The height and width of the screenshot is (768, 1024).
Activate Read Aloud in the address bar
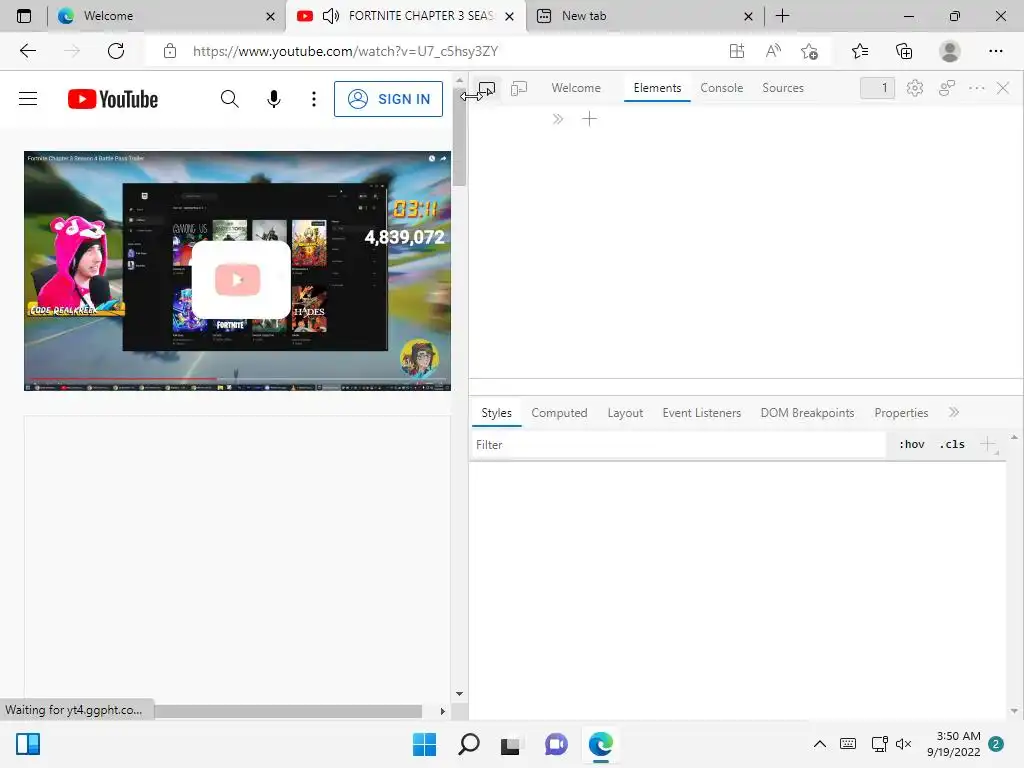coord(773,51)
